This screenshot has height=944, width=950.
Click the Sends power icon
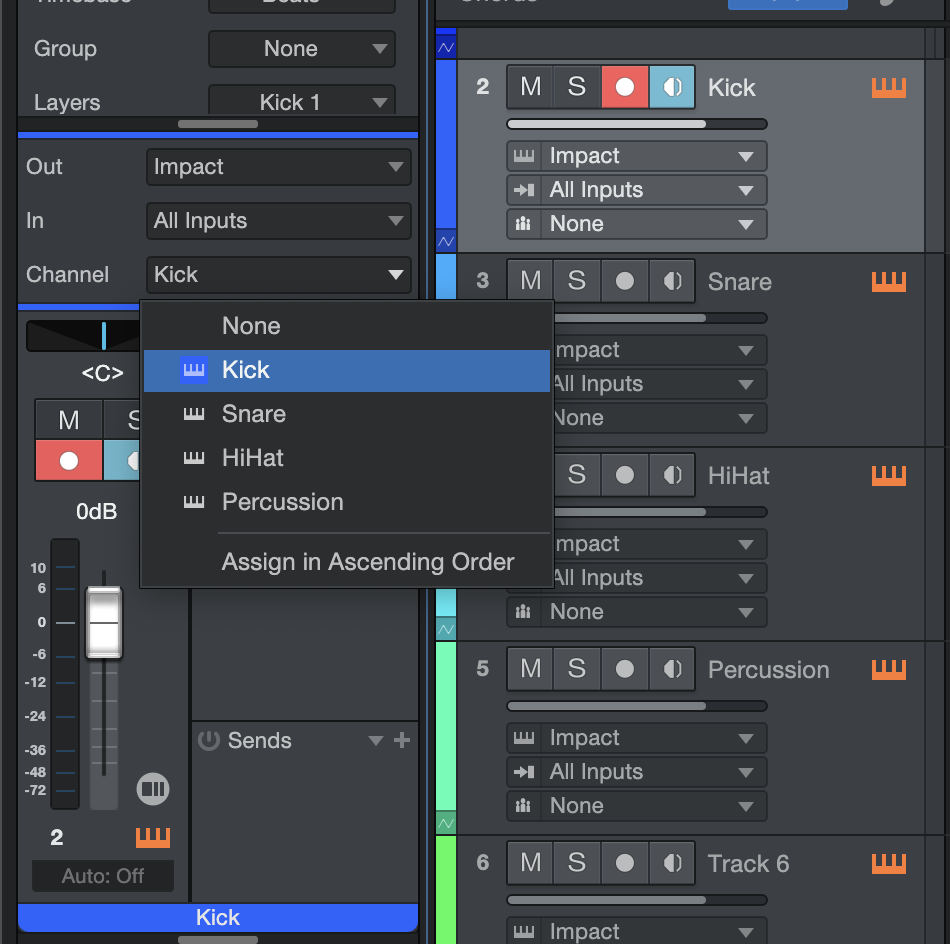pyautogui.click(x=209, y=740)
